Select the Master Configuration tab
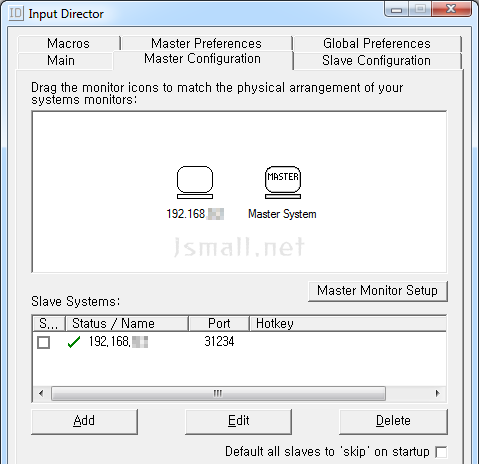The height and width of the screenshot is (464, 479). coord(203,59)
